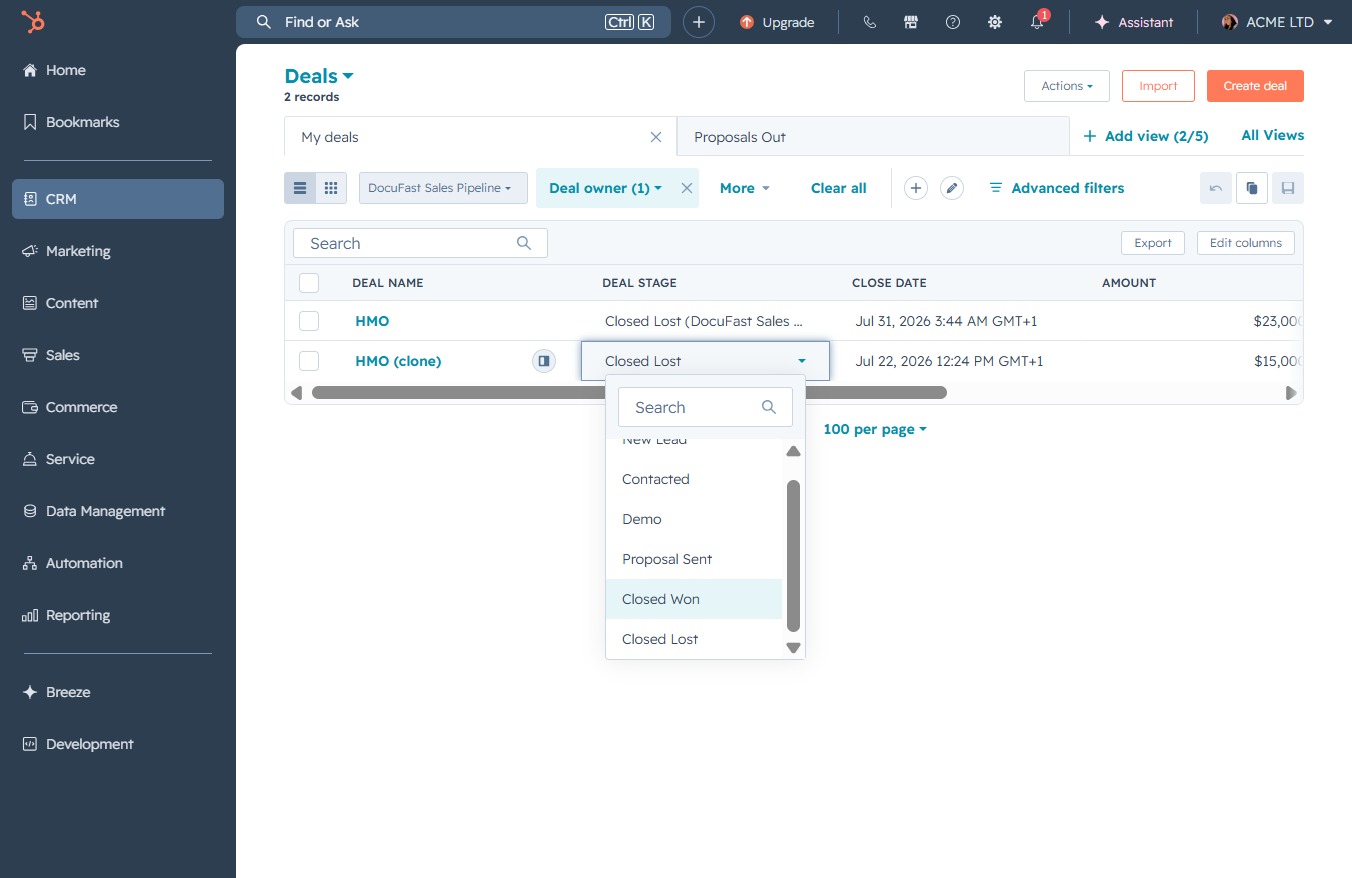The height and width of the screenshot is (878, 1352).
Task: Select Closed Lost option in list
Action: pos(694,639)
